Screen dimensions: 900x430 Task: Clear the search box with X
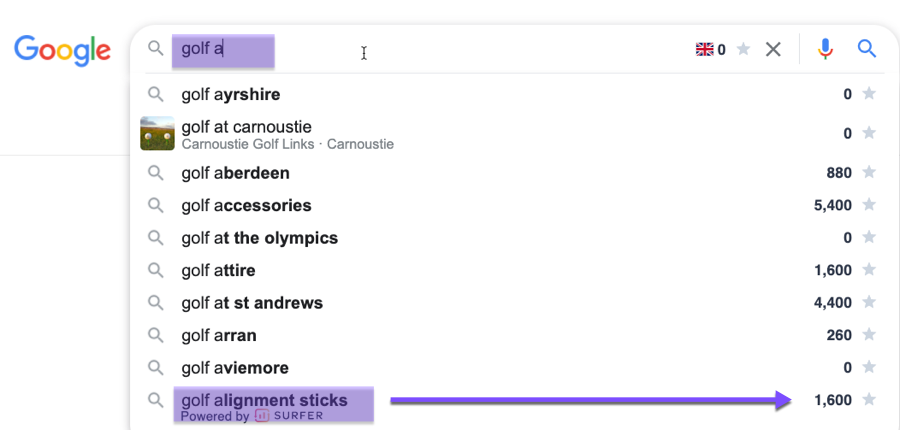pos(773,49)
